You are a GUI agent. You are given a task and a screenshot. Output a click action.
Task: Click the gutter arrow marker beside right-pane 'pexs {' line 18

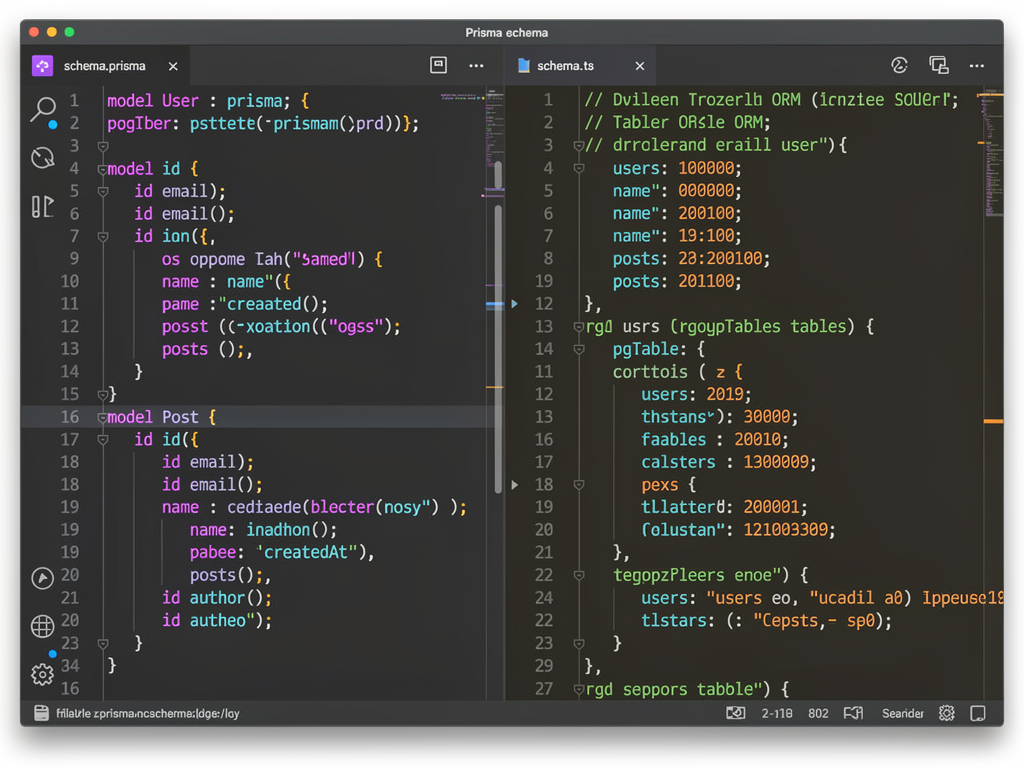pyautogui.click(x=515, y=485)
